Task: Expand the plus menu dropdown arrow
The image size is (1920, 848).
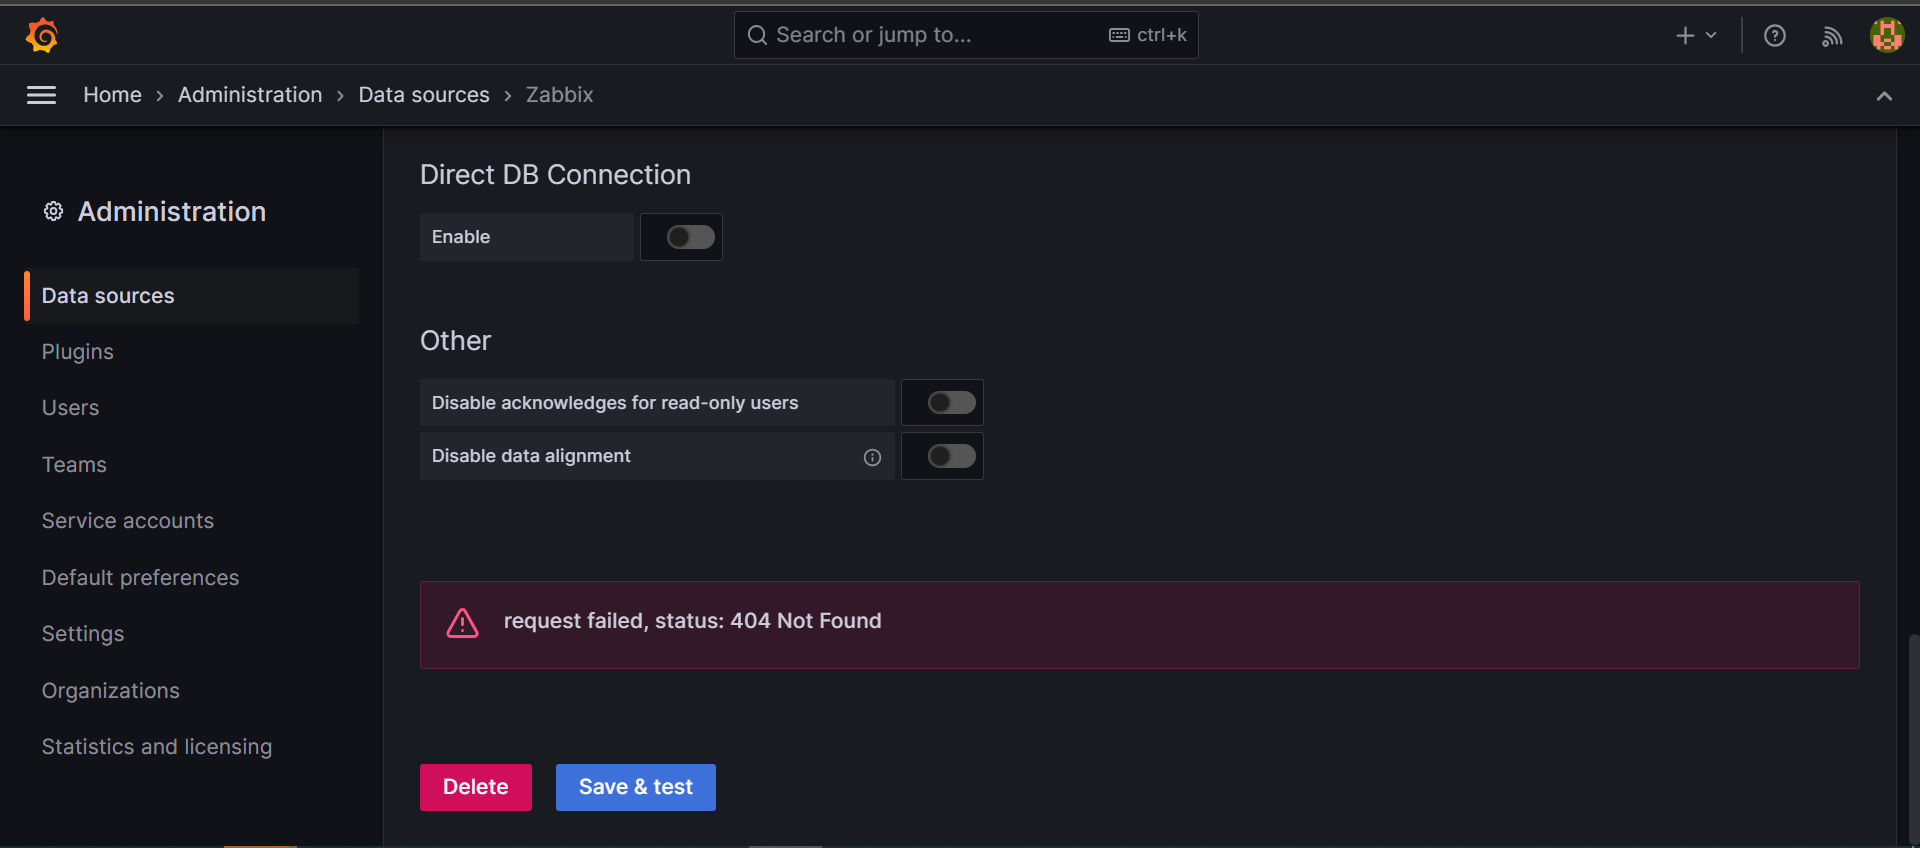Action: pos(1711,35)
